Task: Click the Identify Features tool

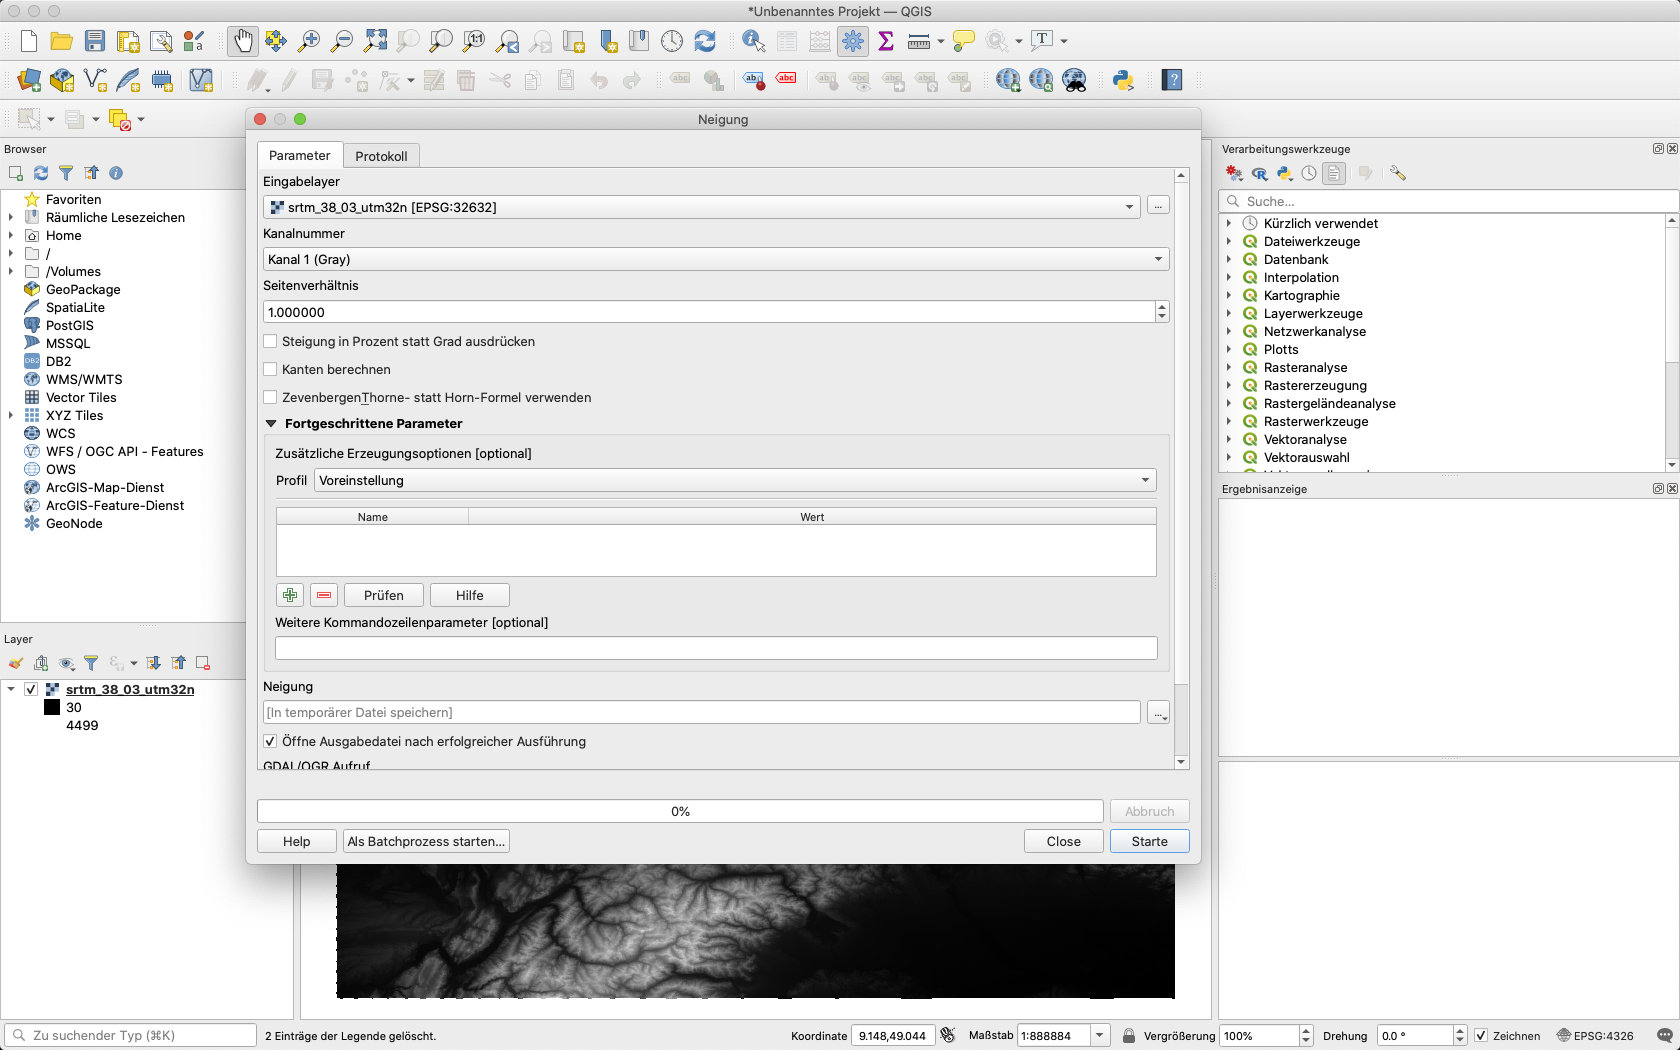Action: pyautogui.click(x=753, y=41)
